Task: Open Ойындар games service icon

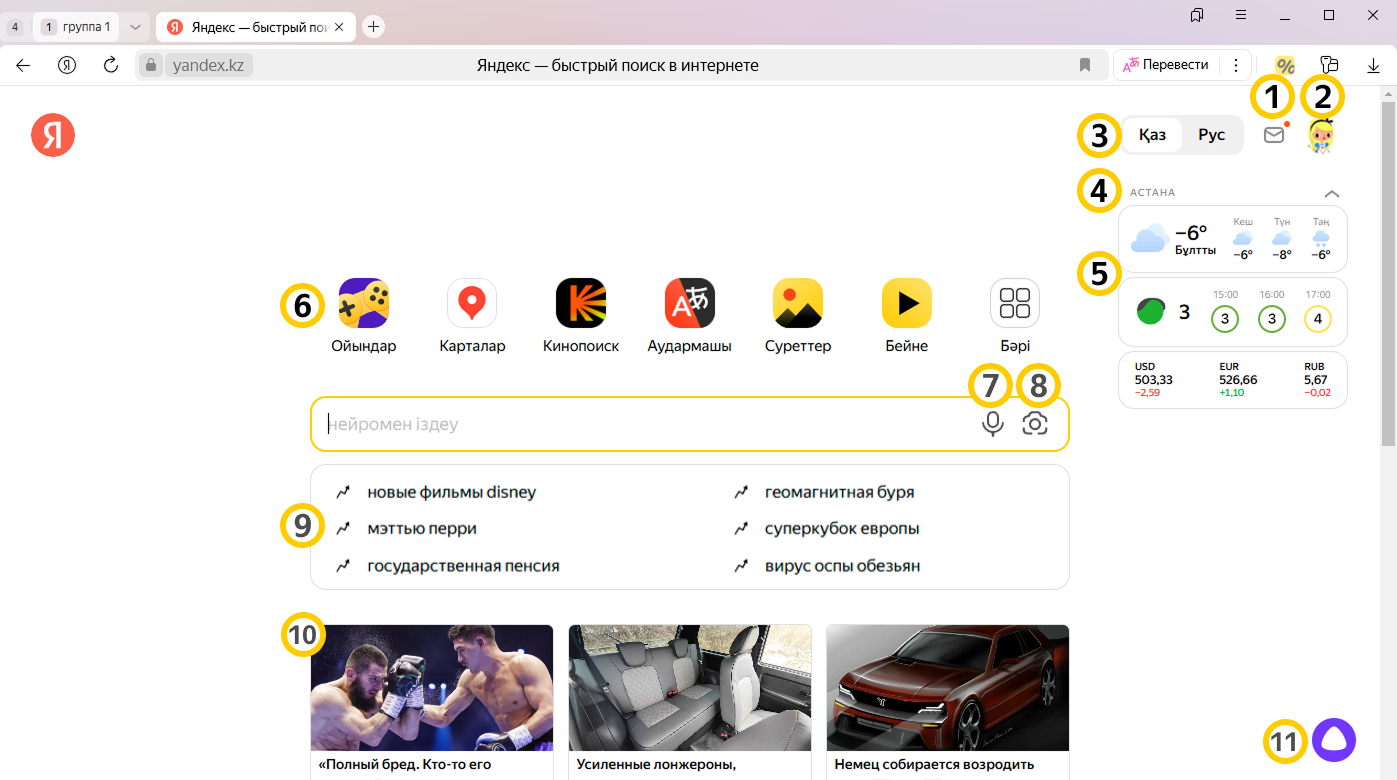Action: point(364,303)
